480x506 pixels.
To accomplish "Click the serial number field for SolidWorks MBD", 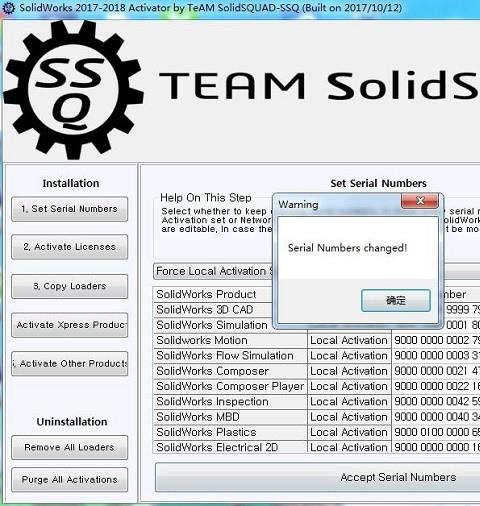I will (436, 417).
